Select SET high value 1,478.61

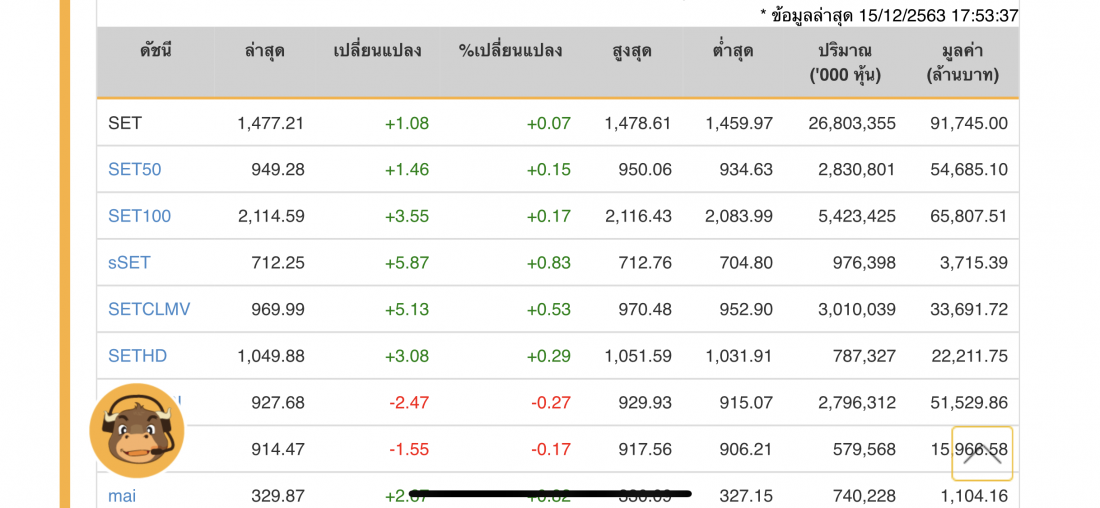tap(638, 123)
